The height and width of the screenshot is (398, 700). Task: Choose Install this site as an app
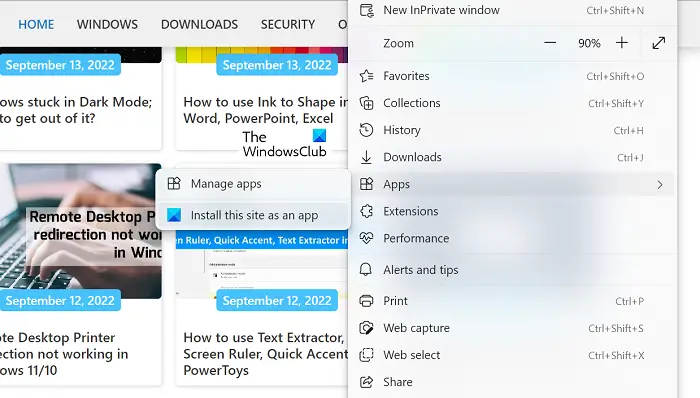click(x=253, y=215)
